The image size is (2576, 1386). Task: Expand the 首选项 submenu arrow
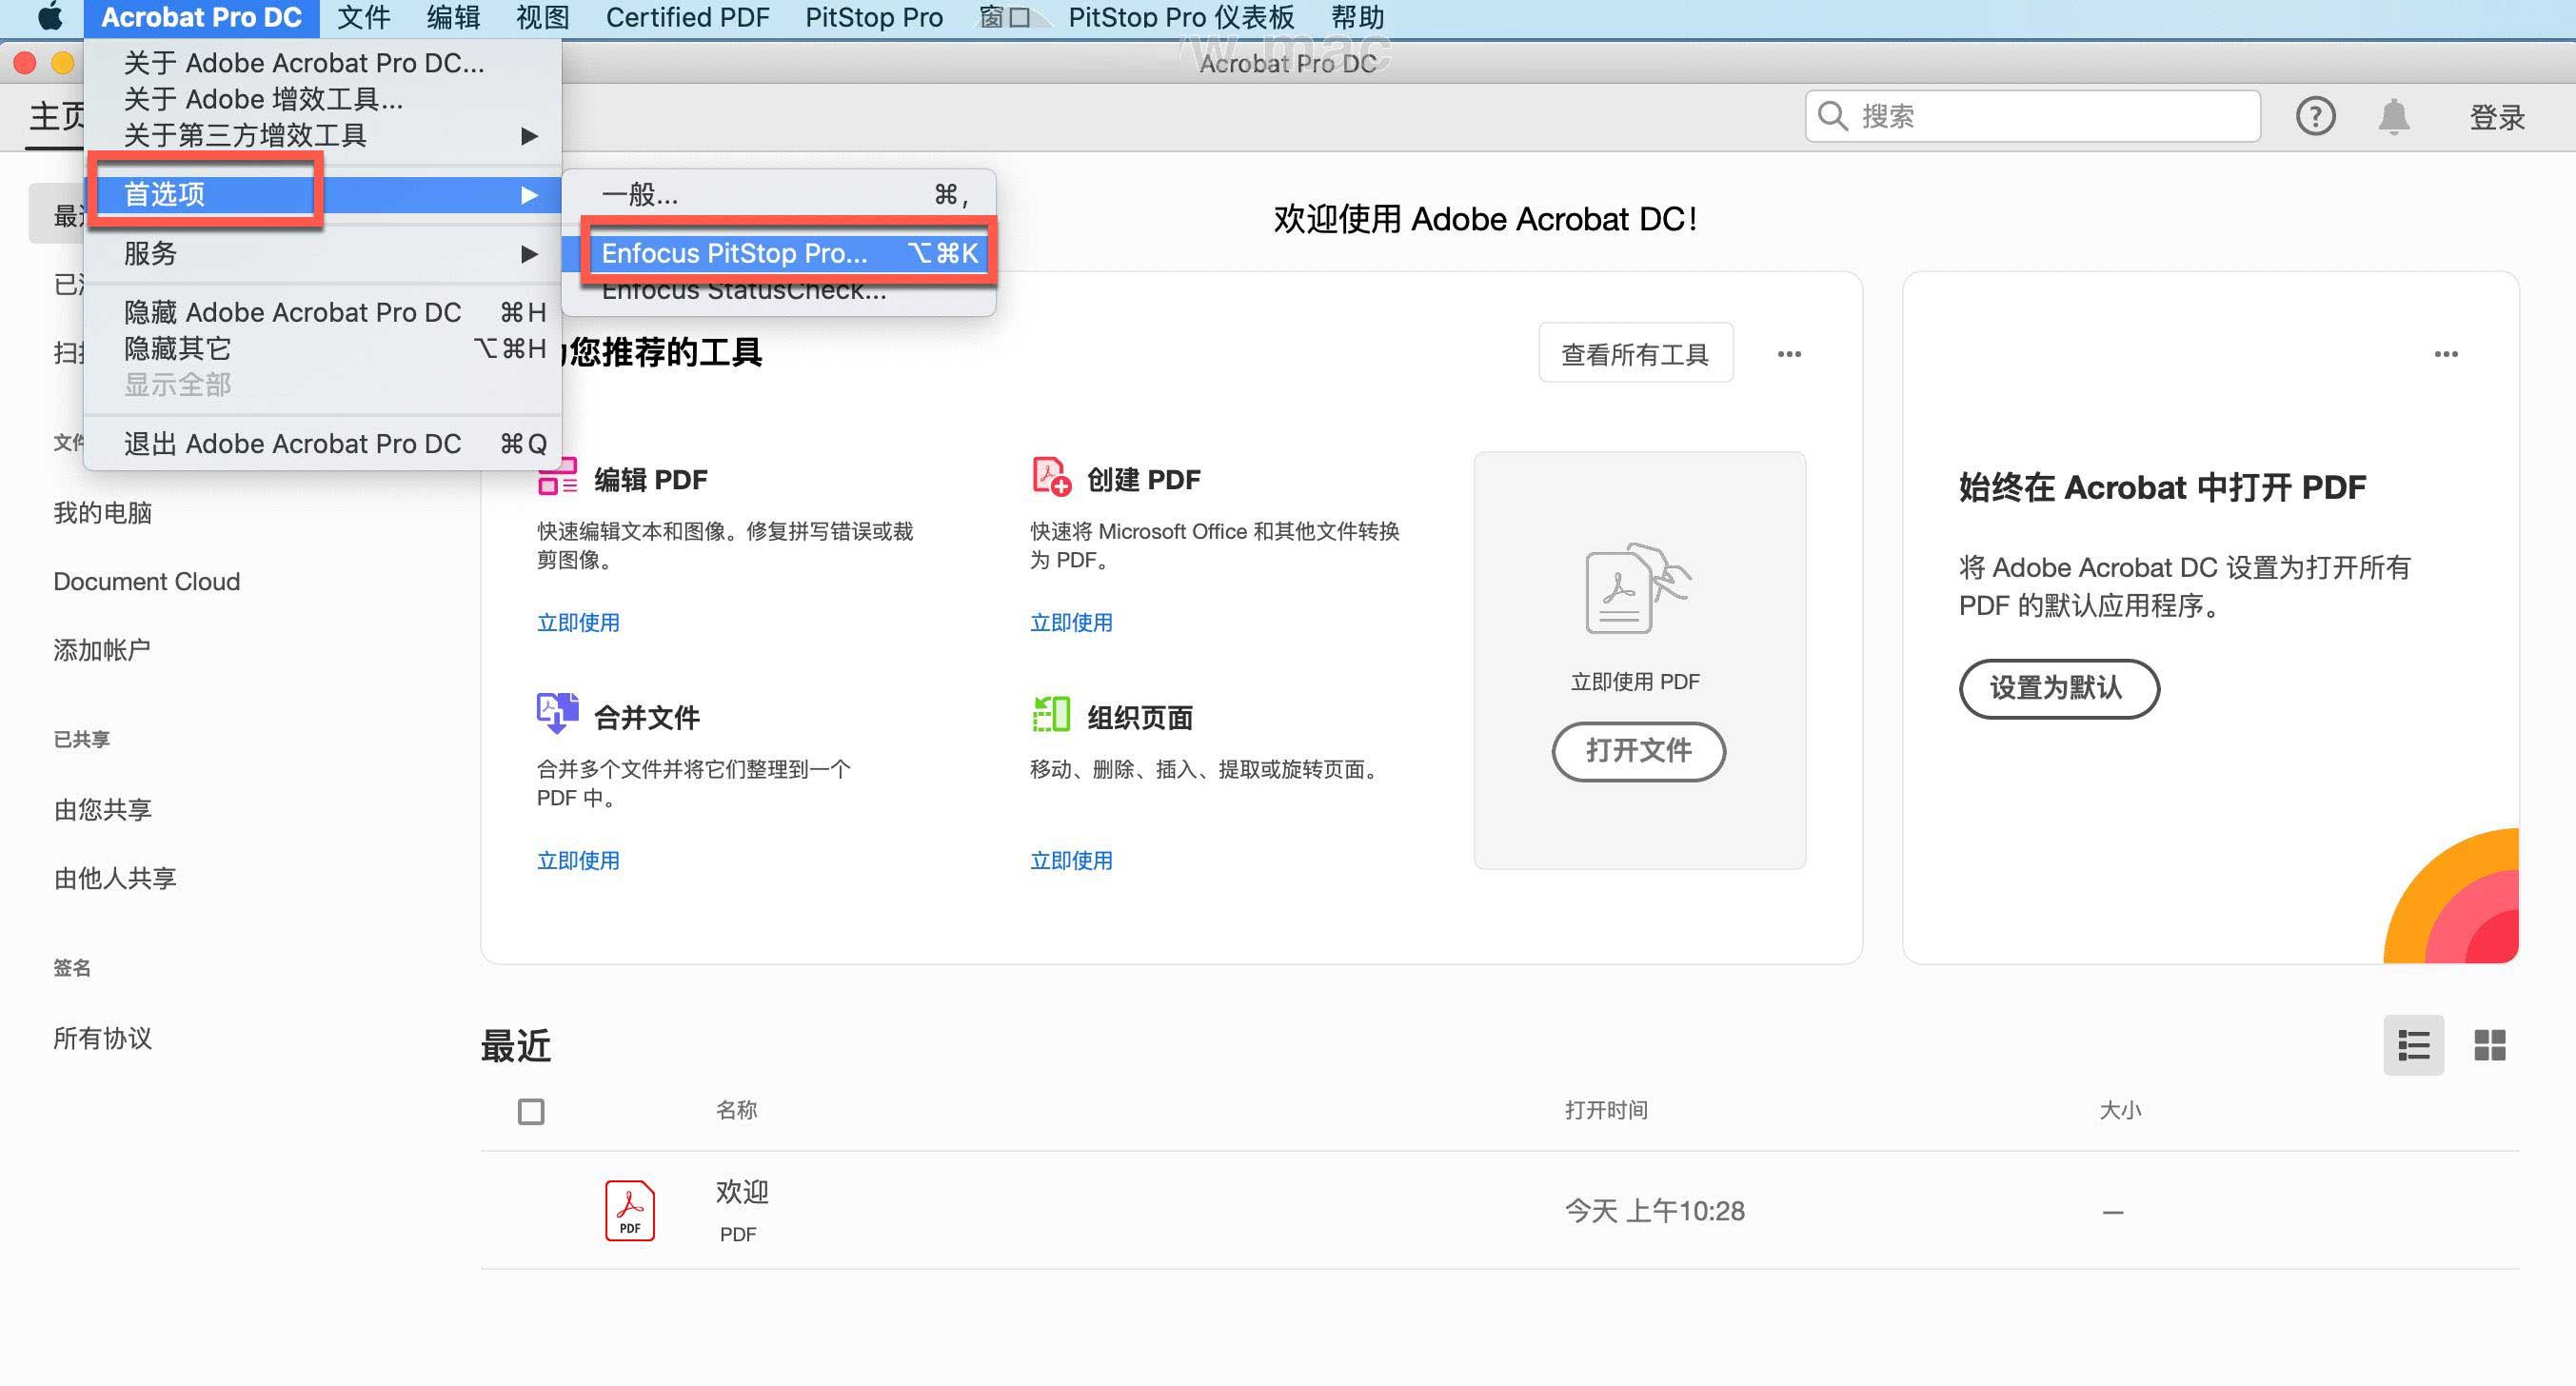click(529, 195)
